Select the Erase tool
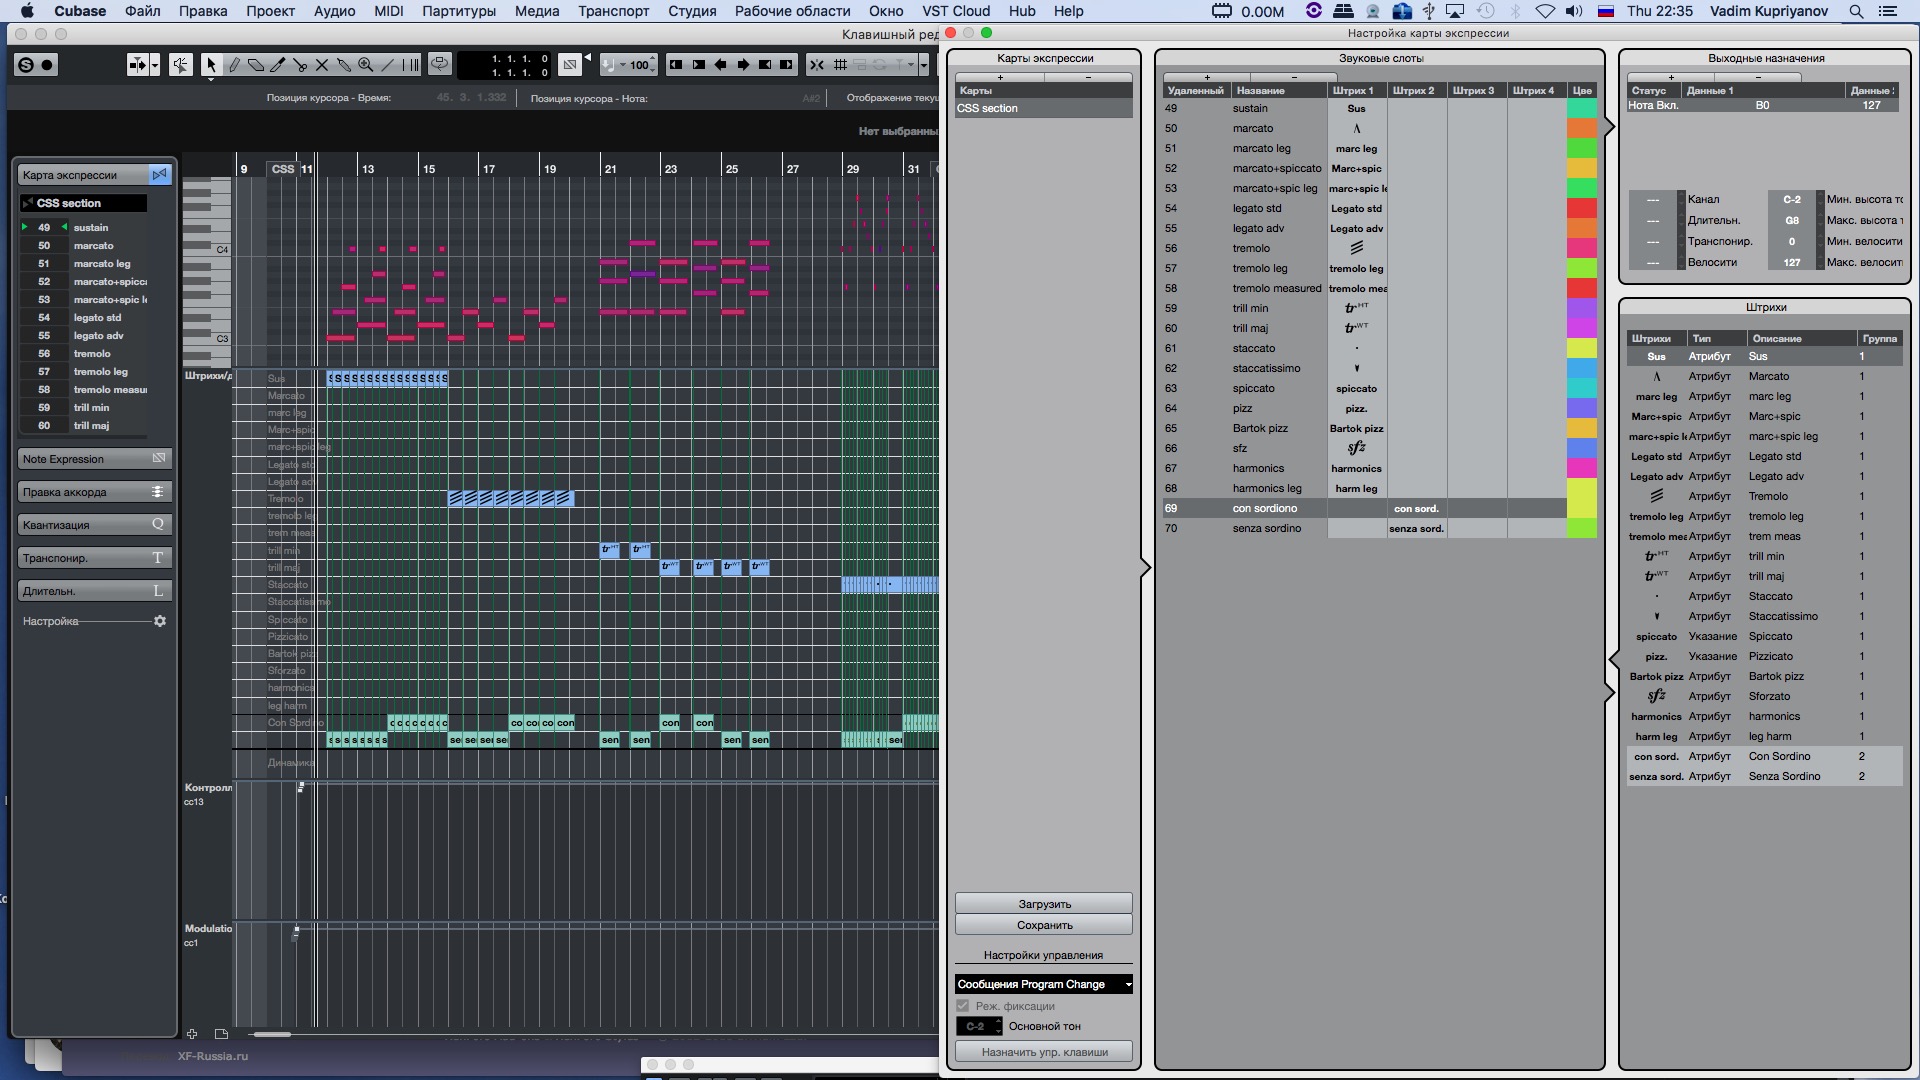The height and width of the screenshot is (1080, 1920). (256, 65)
